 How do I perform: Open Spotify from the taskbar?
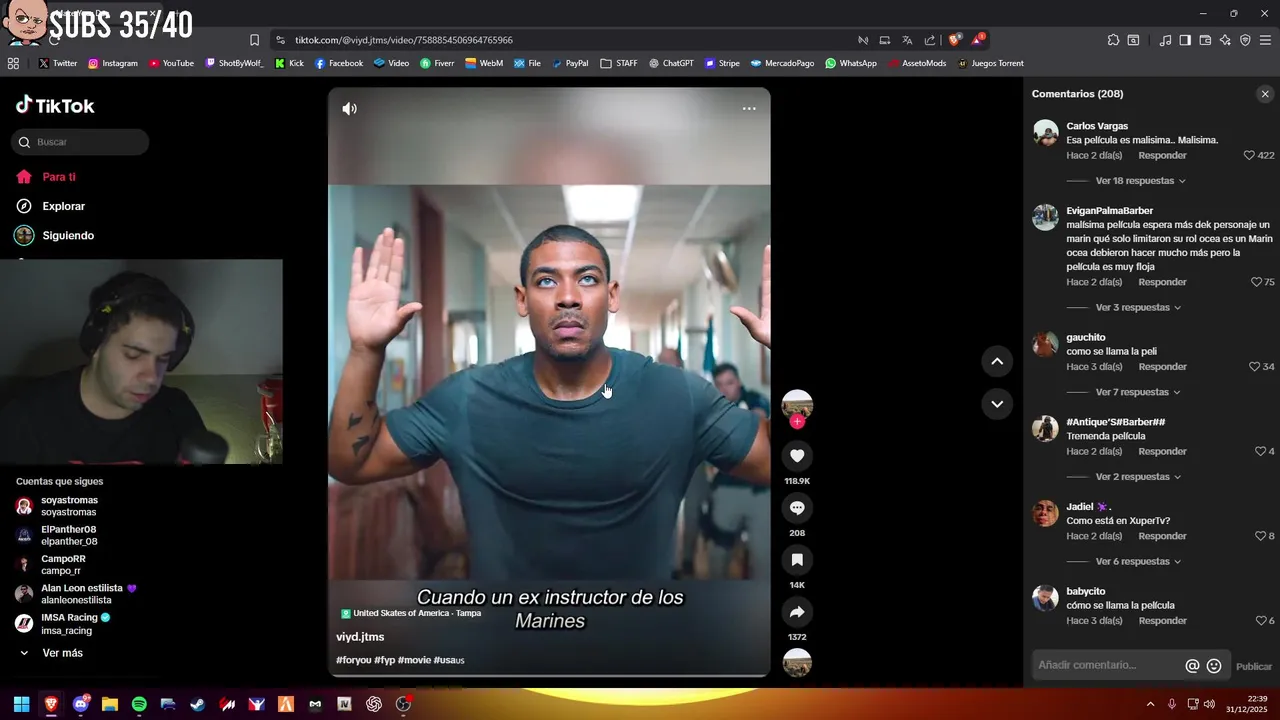point(139,704)
